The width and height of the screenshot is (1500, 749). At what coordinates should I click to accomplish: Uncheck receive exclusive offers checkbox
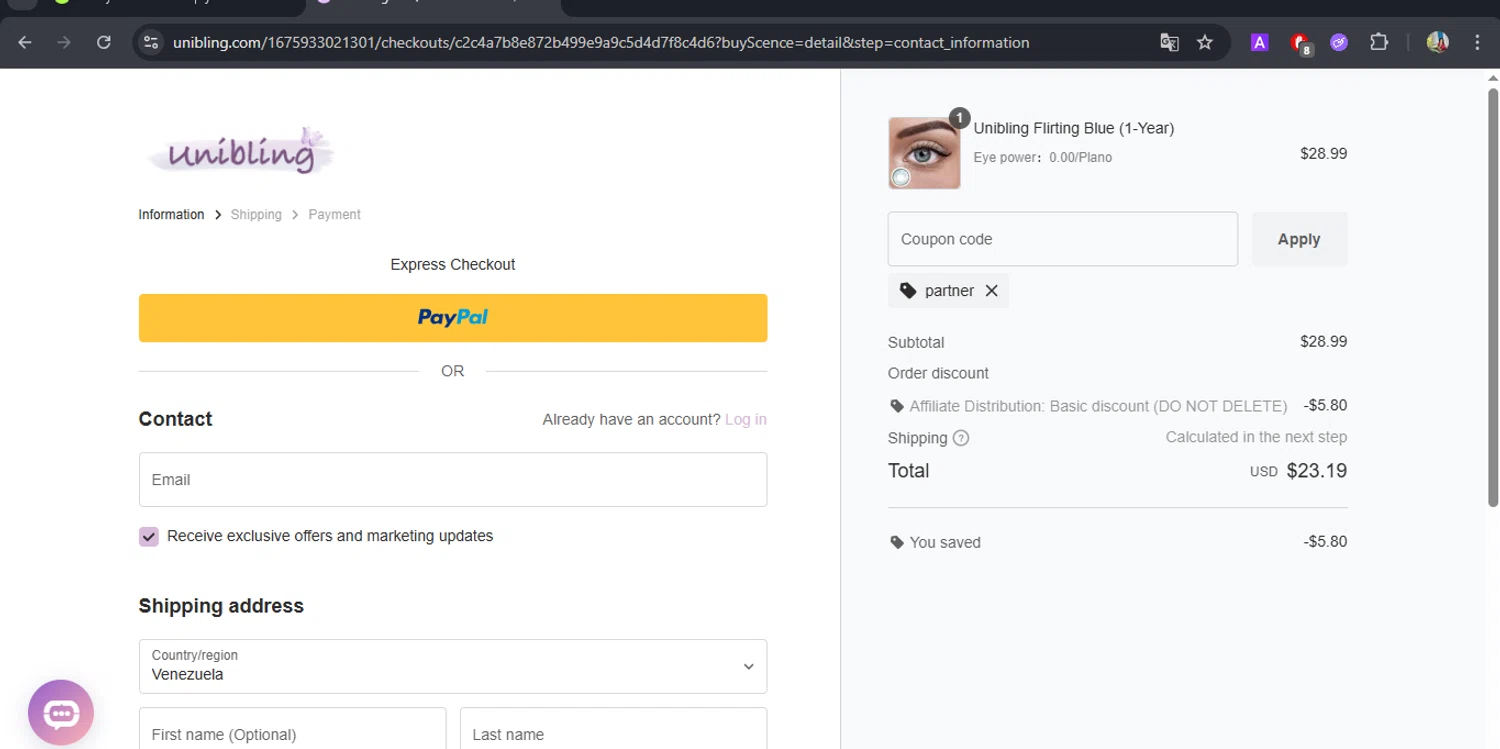(149, 537)
